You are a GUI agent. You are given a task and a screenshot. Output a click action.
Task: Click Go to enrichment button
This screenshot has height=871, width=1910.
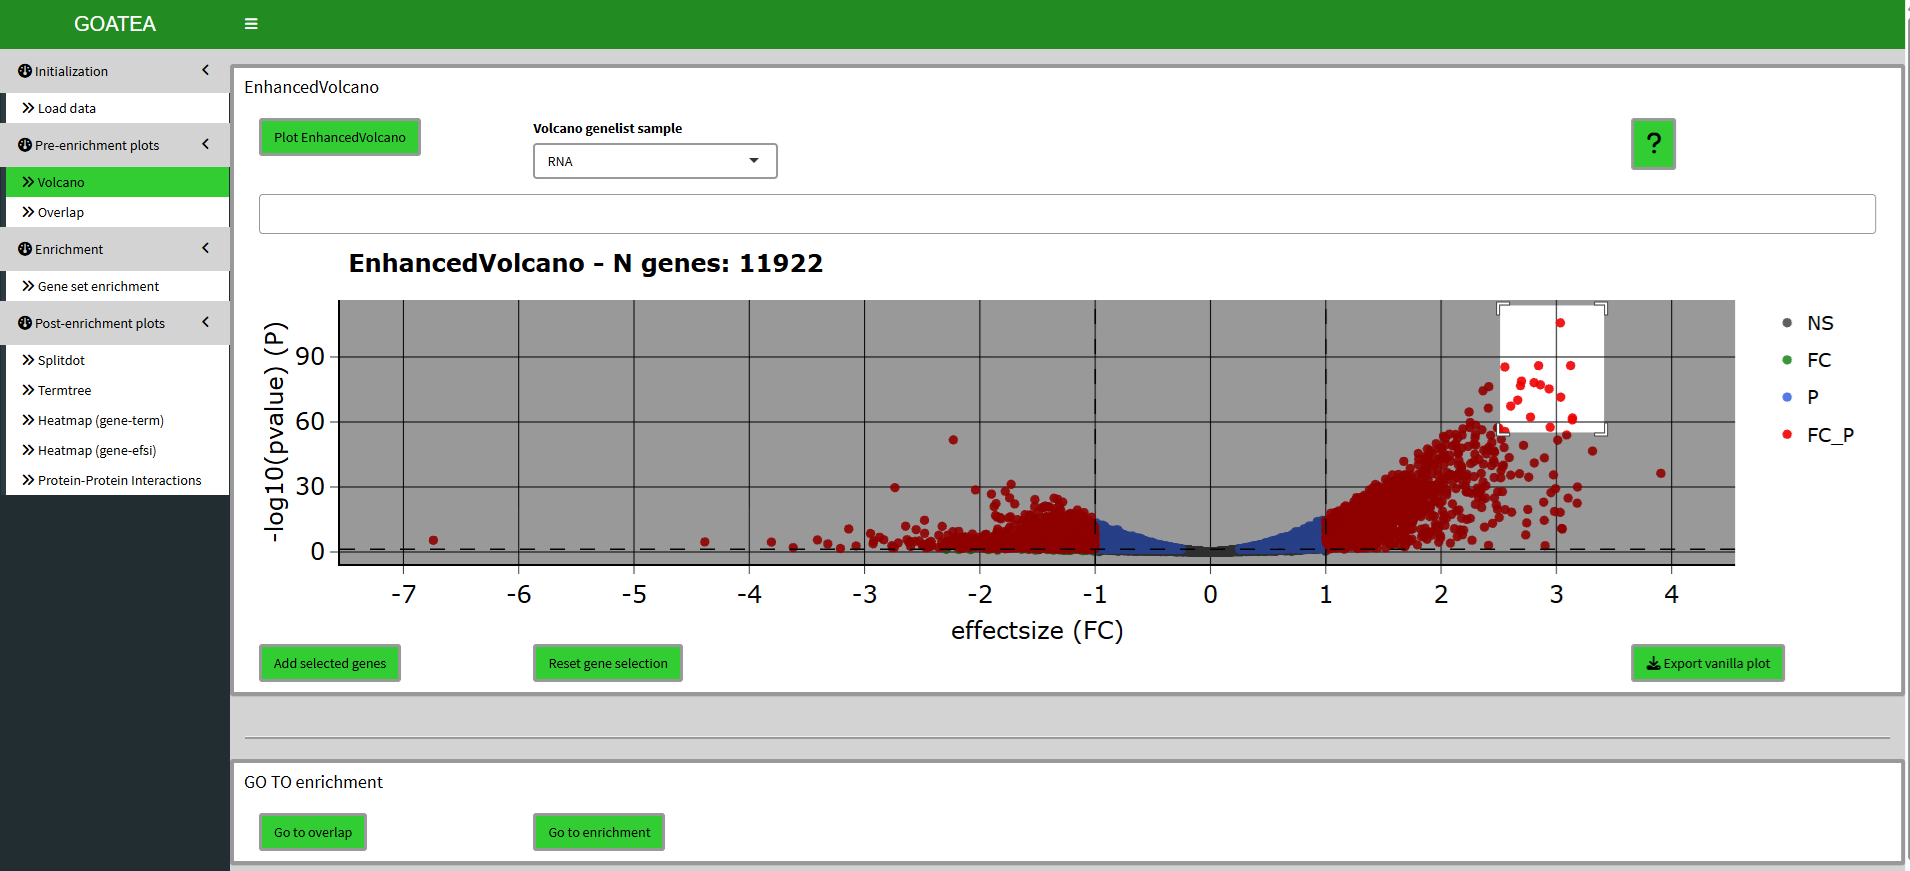599,832
